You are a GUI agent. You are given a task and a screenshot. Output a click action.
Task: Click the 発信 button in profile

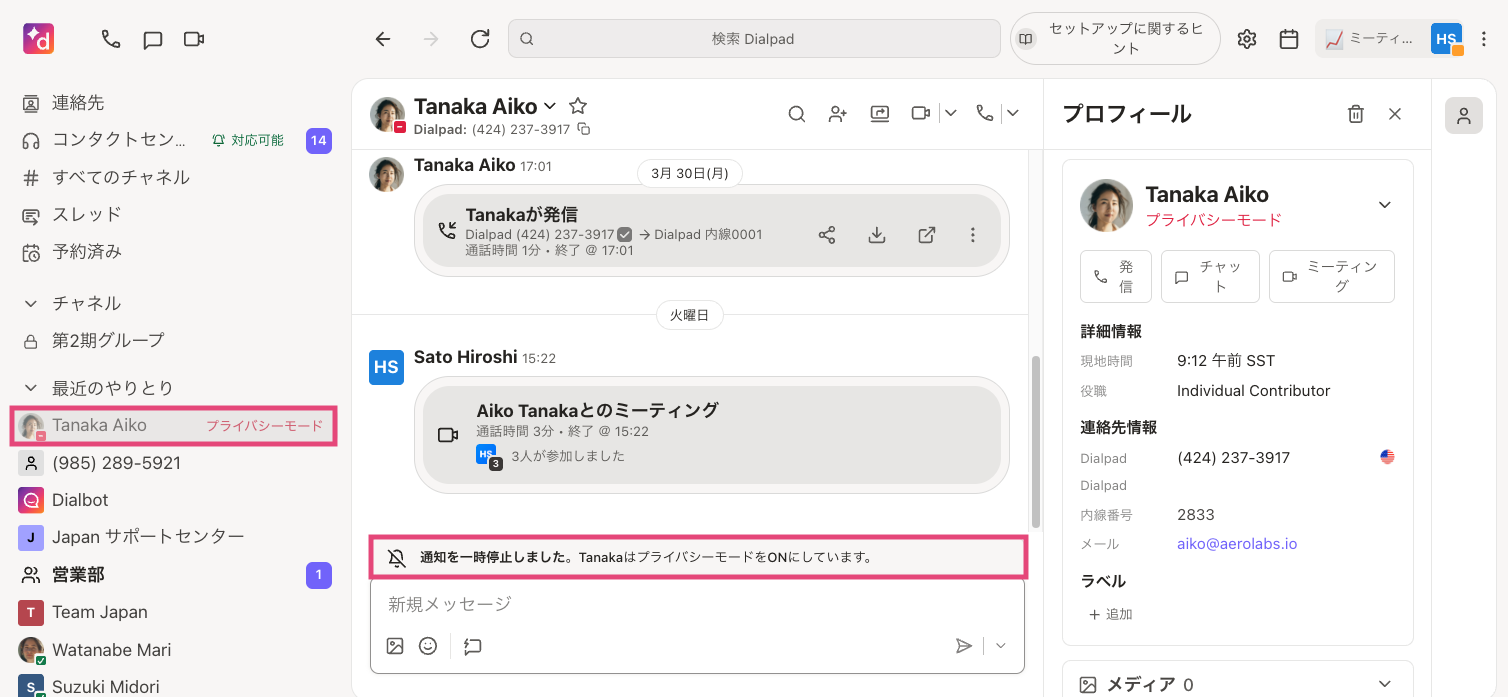pyautogui.click(x=1116, y=276)
